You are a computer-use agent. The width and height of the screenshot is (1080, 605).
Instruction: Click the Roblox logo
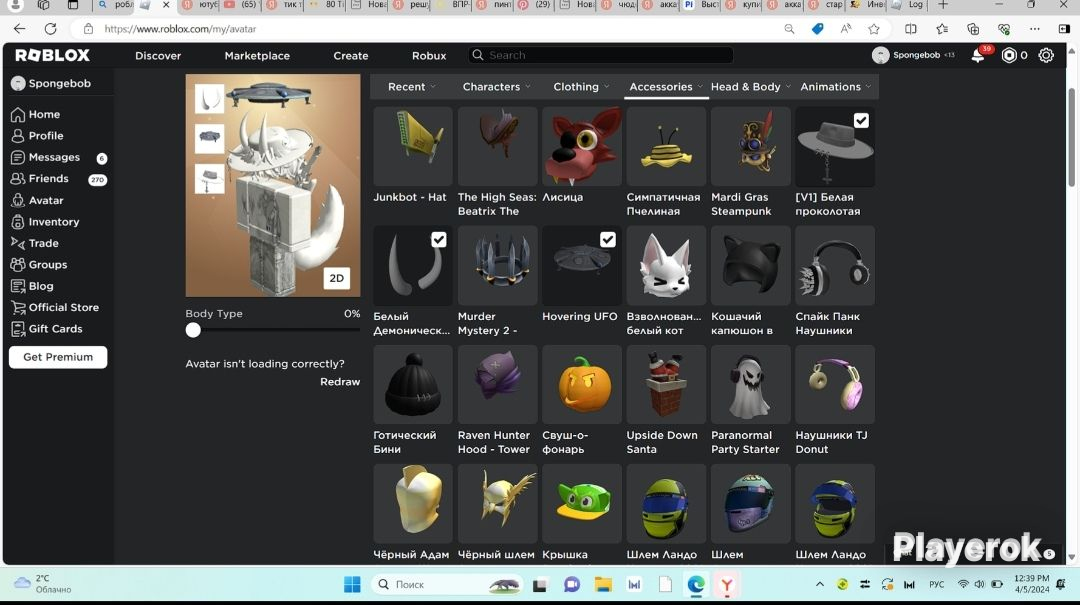click(x=52, y=55)
